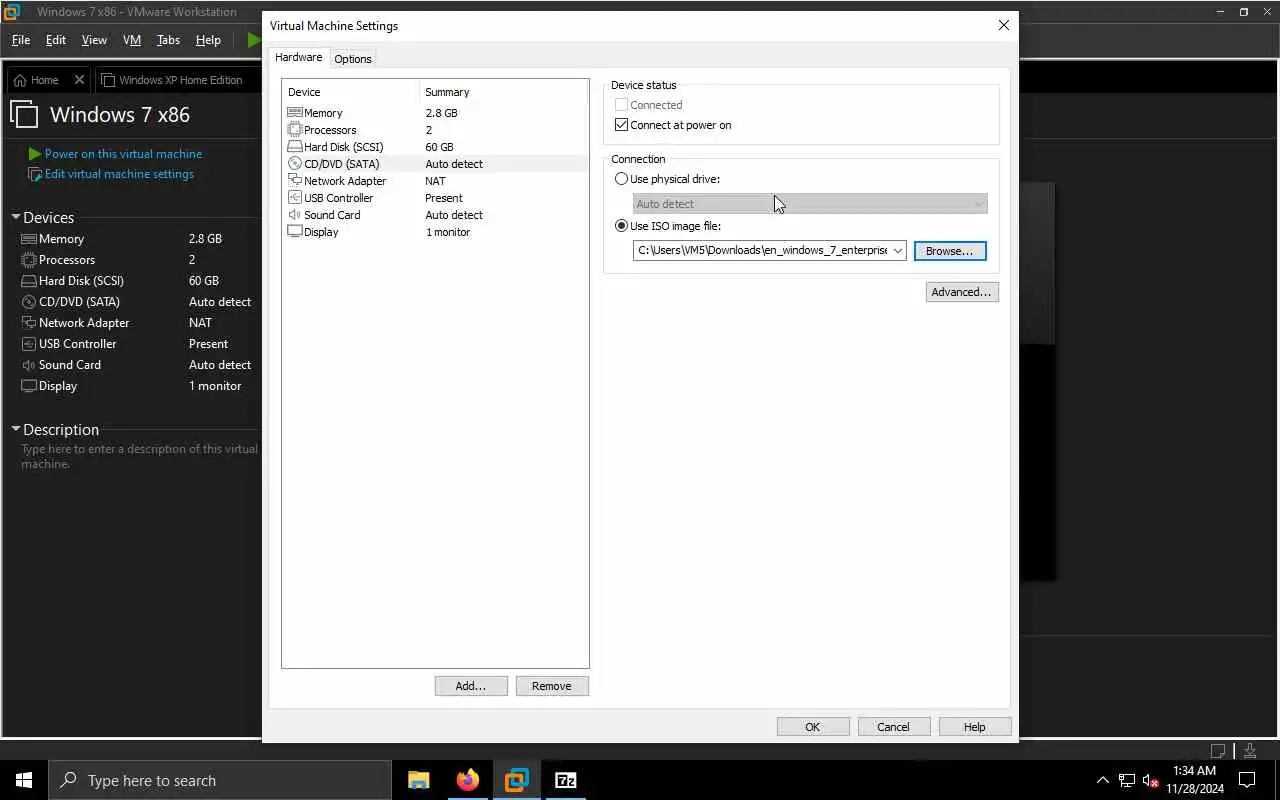Image resolution: width=1280 pixels, height=800 pixels.
Task: Click the Advanced... button
Action: click(x=962, y=292)
